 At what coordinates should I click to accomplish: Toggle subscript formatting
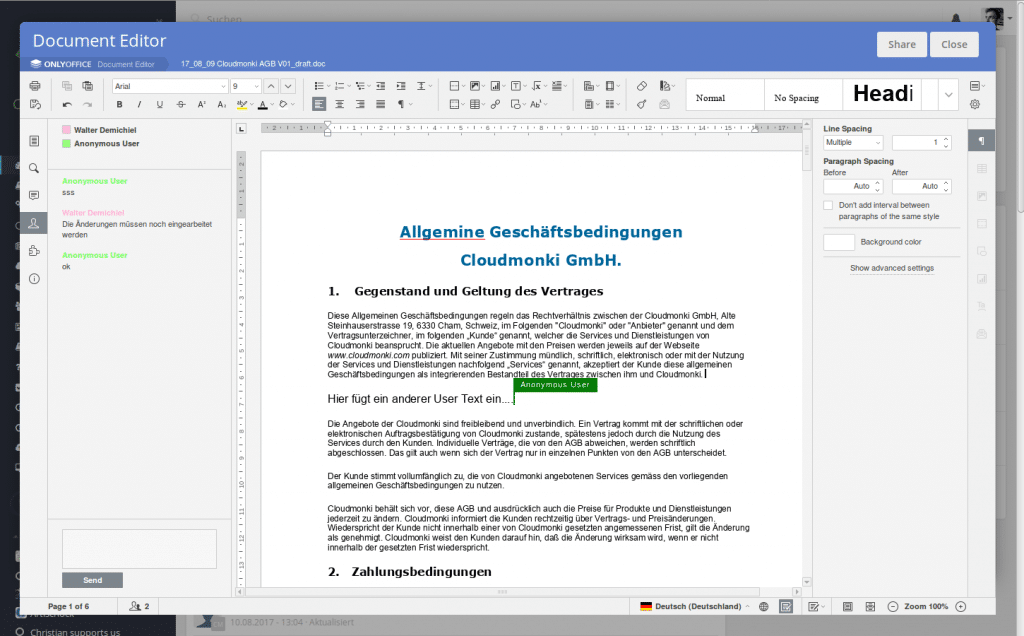tap(221, 104)
